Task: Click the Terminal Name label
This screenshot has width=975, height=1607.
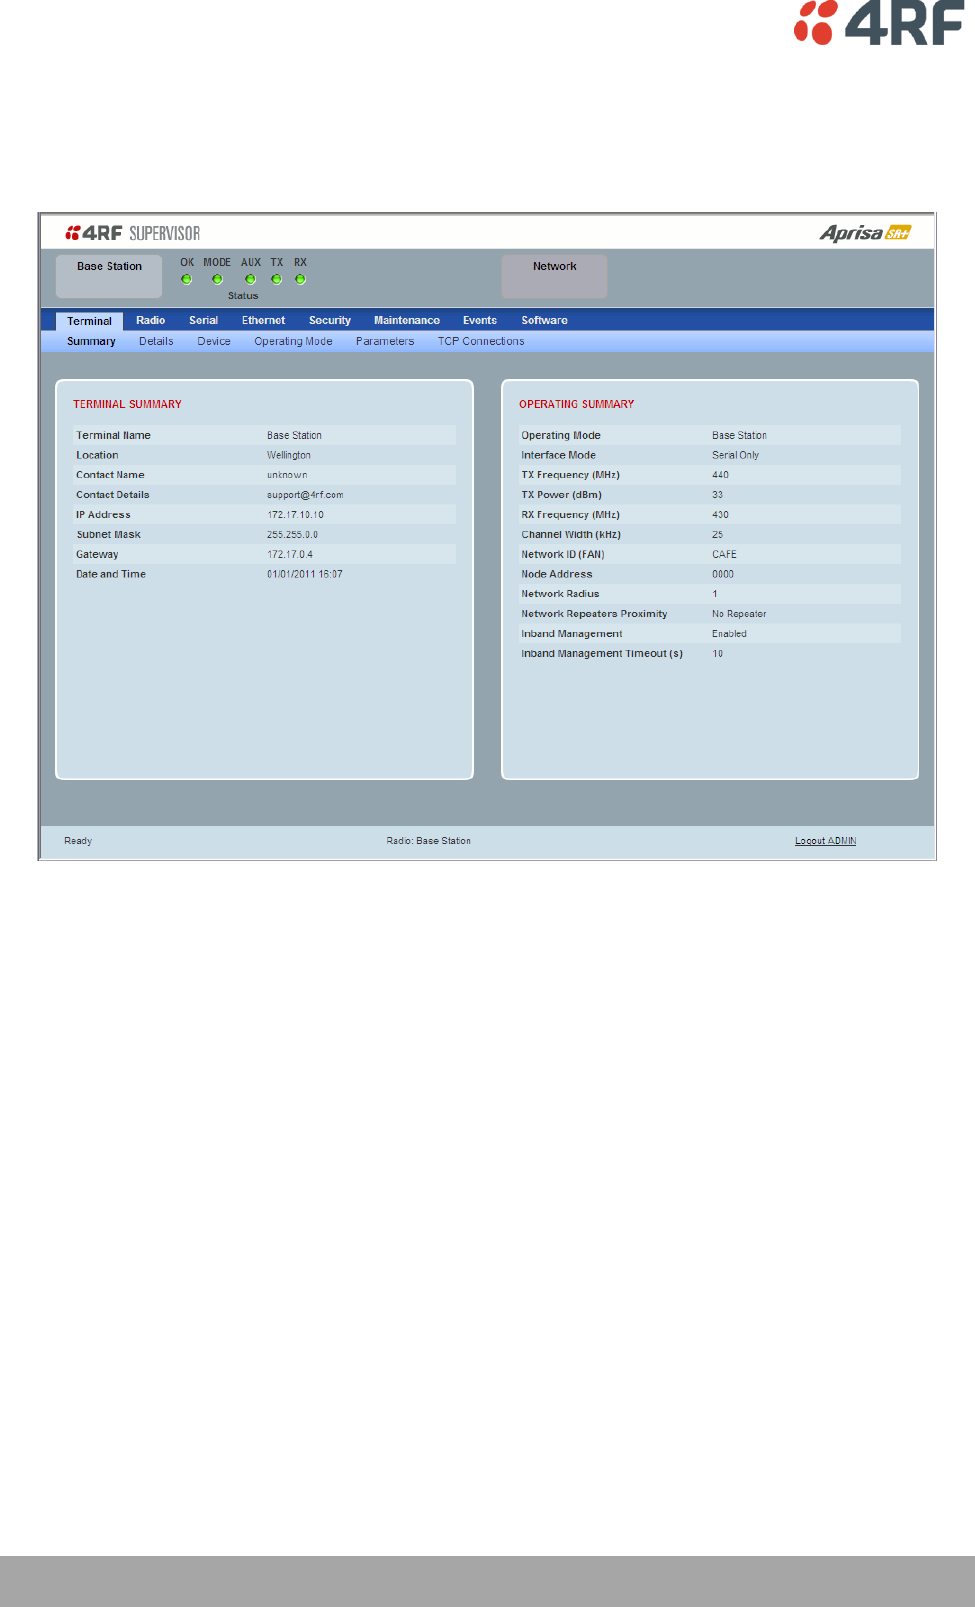Action: click(113, 435)
